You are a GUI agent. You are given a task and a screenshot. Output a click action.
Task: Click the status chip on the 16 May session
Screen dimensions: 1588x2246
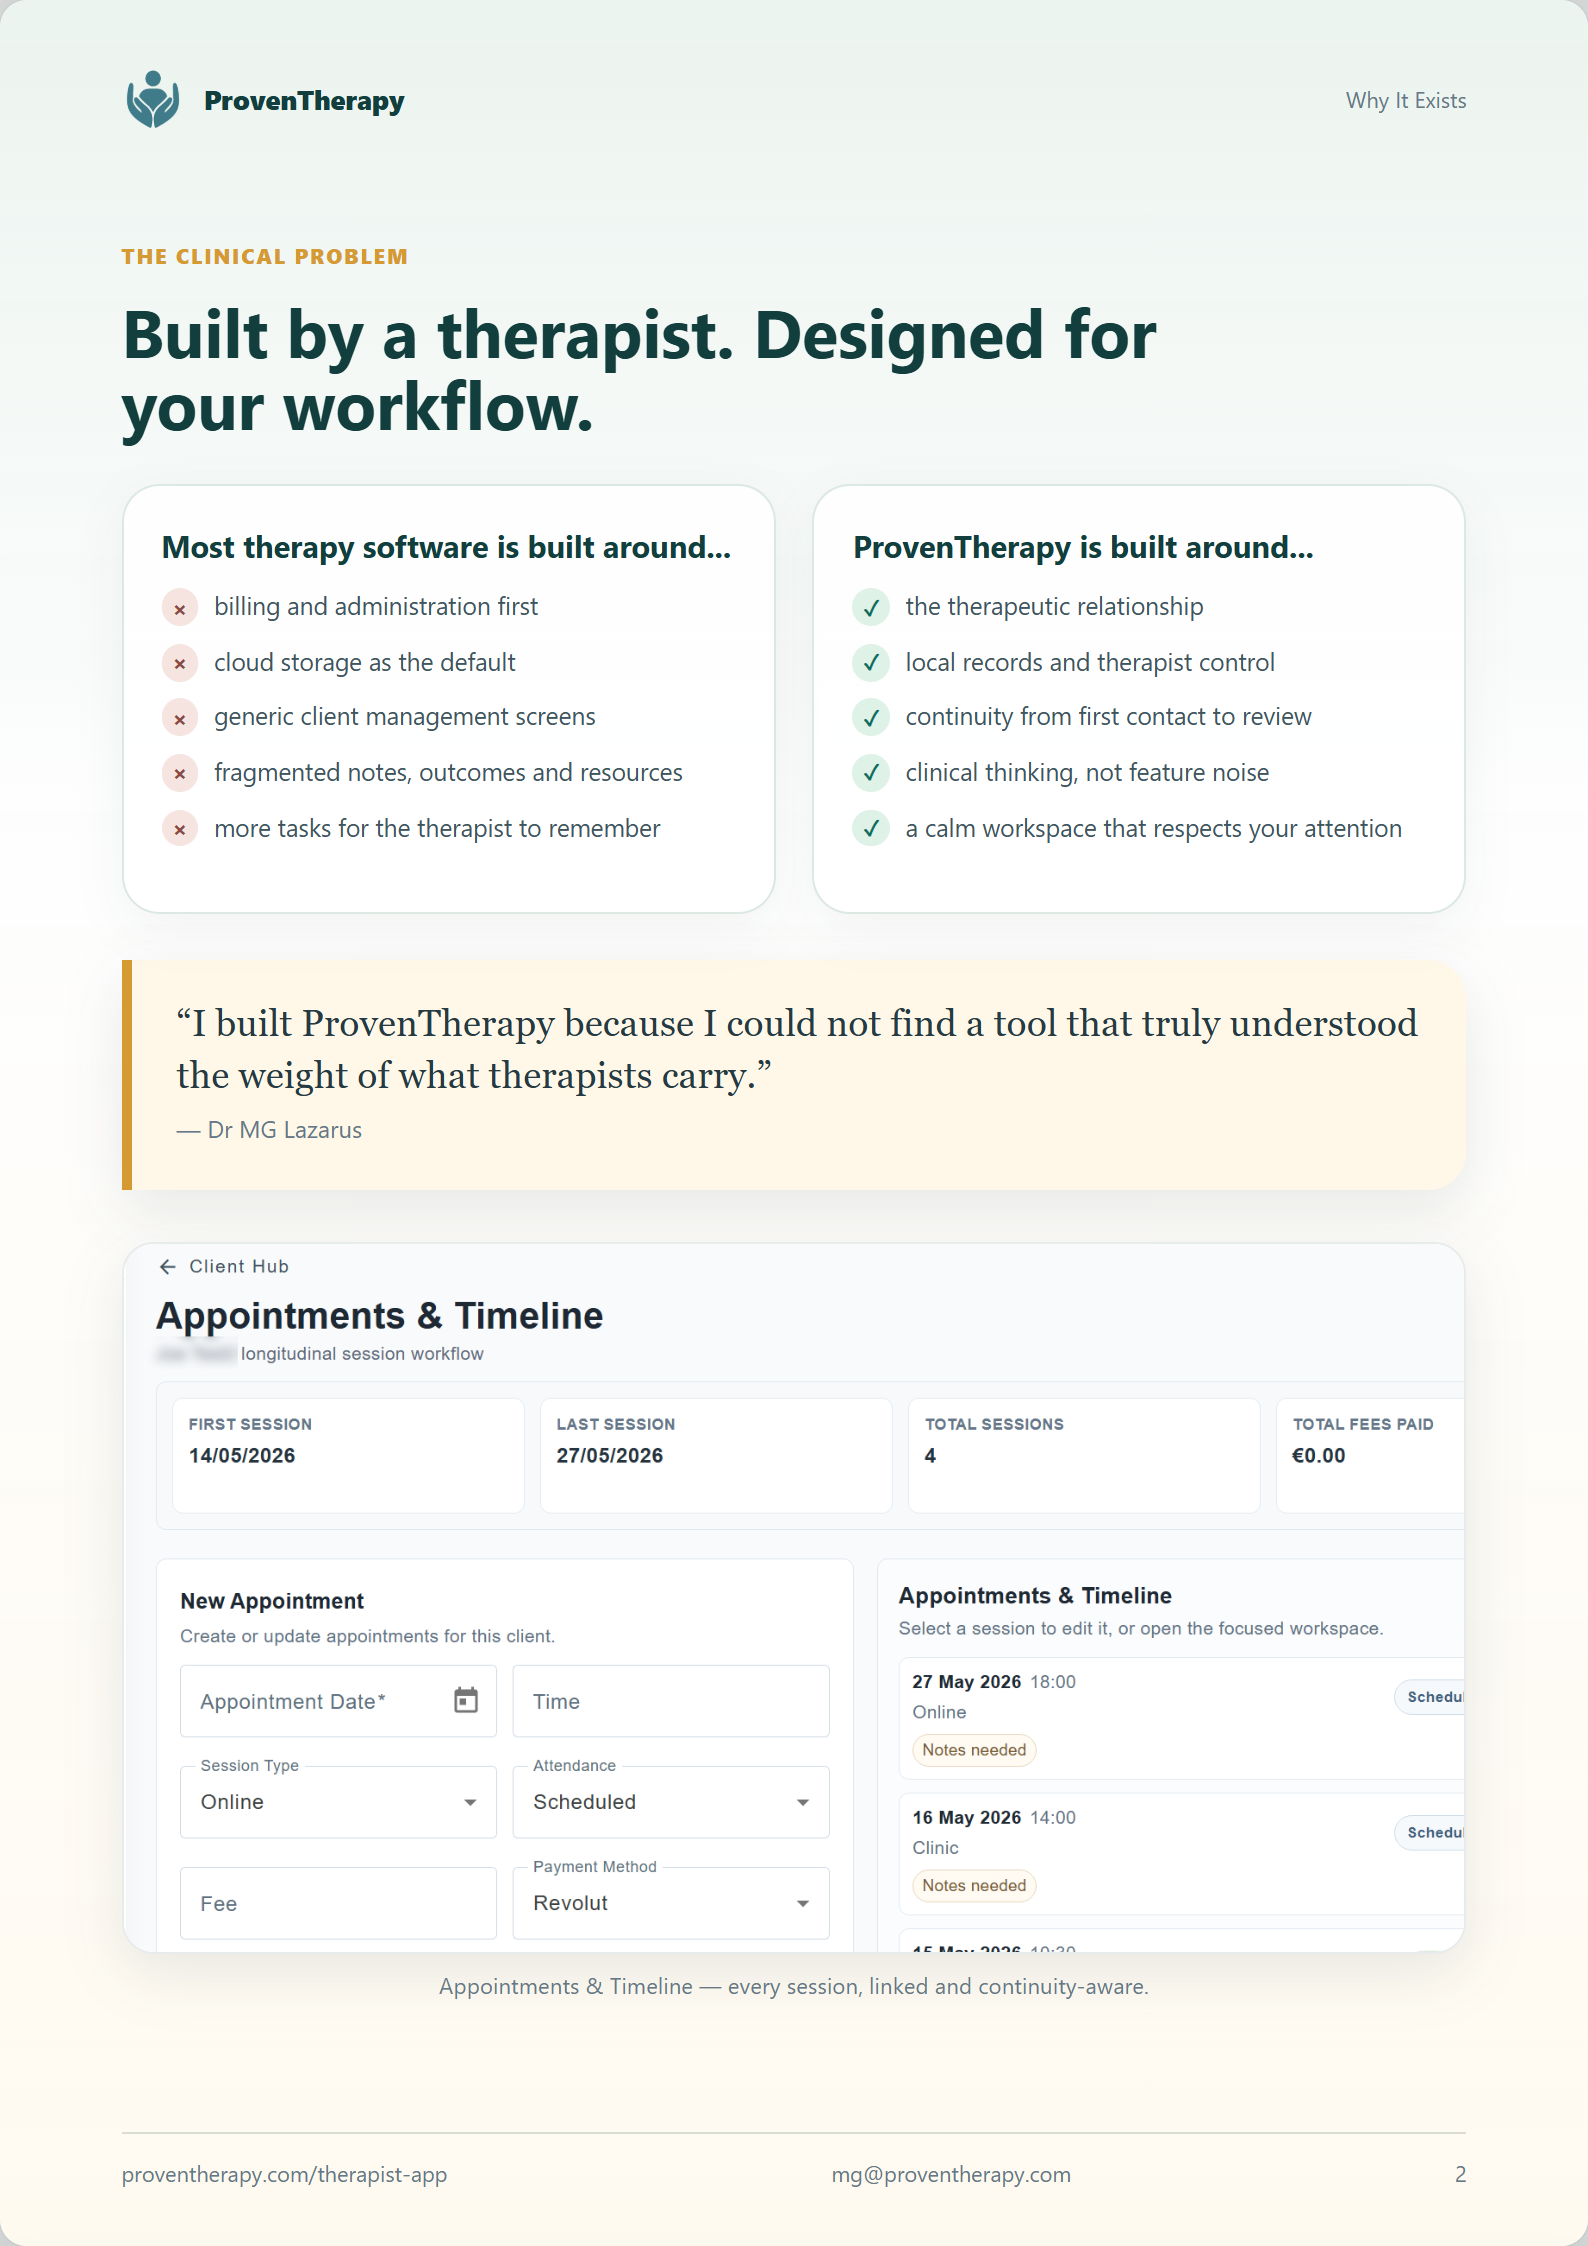[1430, 1833]
